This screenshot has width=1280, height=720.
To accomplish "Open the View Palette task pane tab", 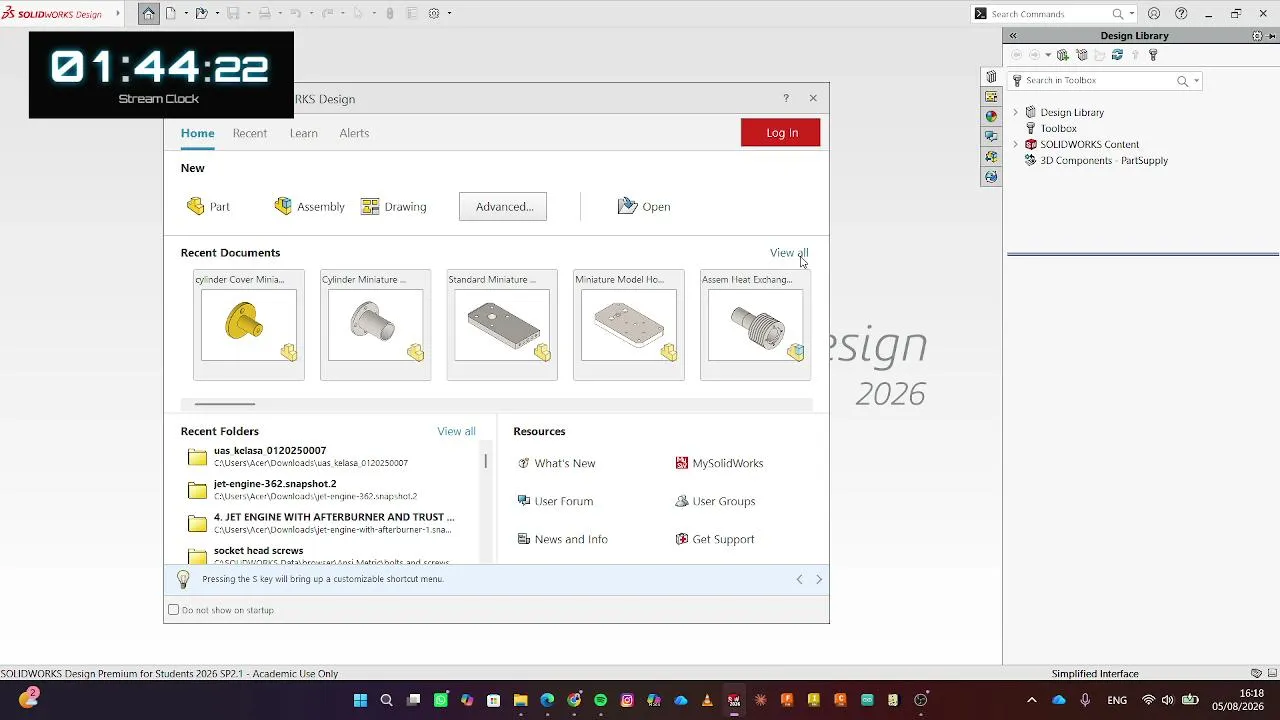I will (991, 97).
